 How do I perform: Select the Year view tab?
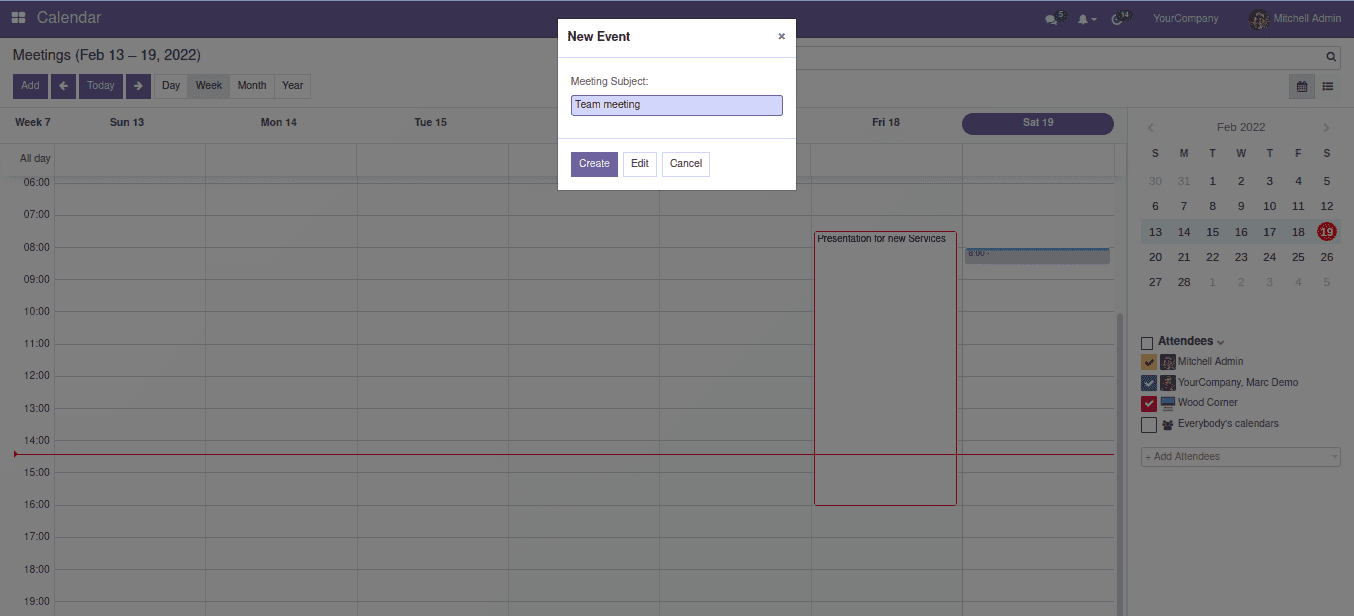tap(292, 86)
